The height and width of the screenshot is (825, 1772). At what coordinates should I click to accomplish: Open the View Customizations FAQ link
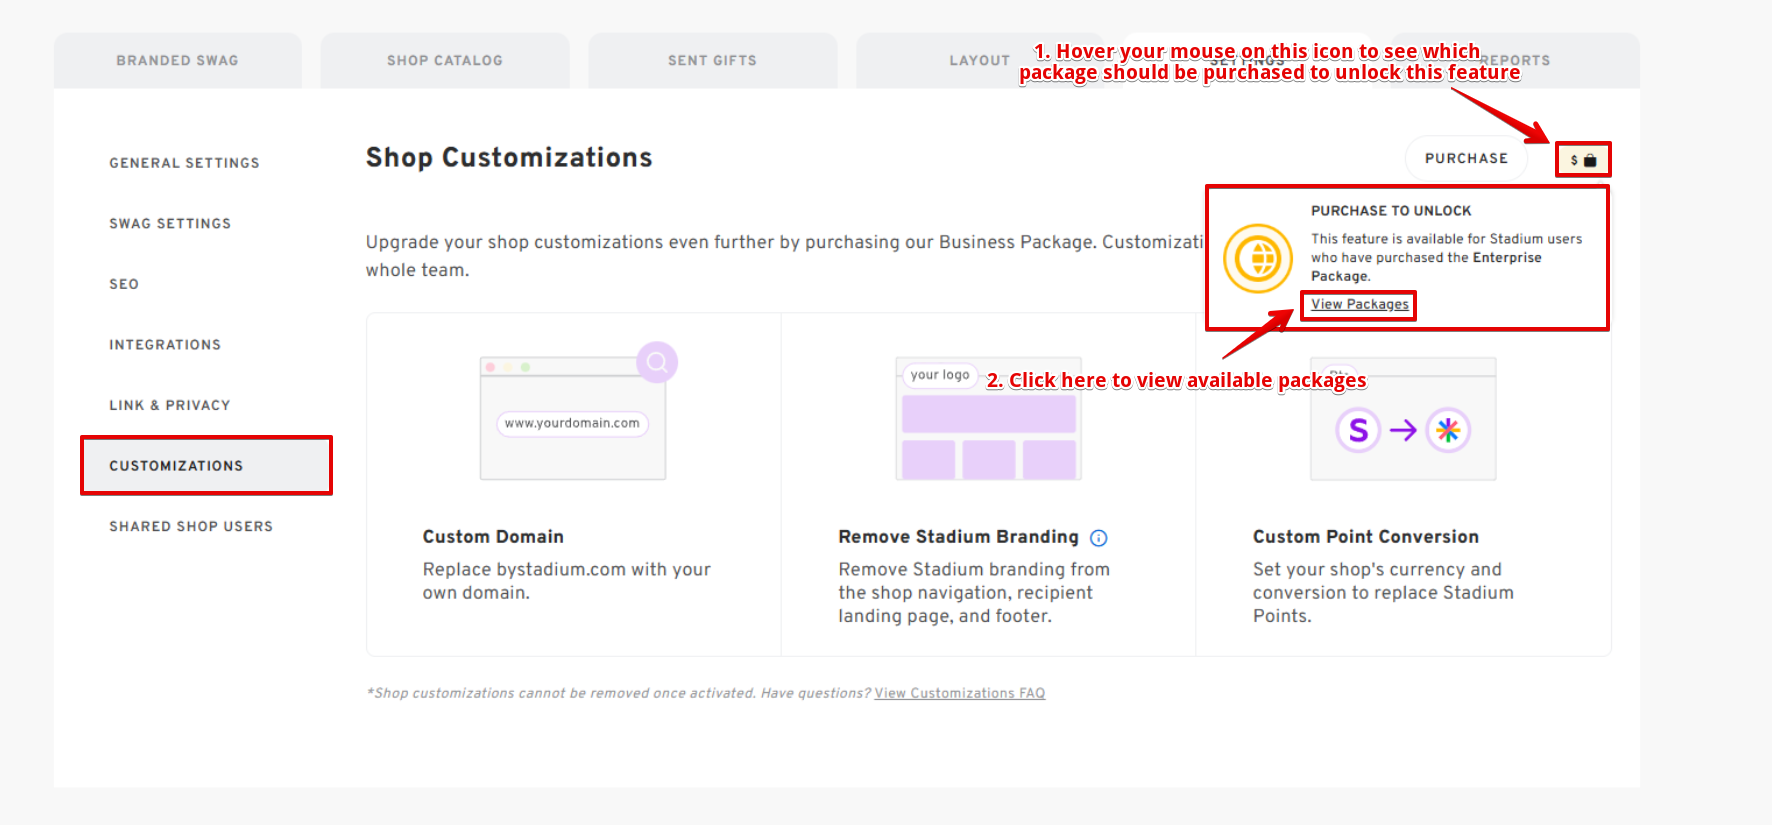point(959,693)
